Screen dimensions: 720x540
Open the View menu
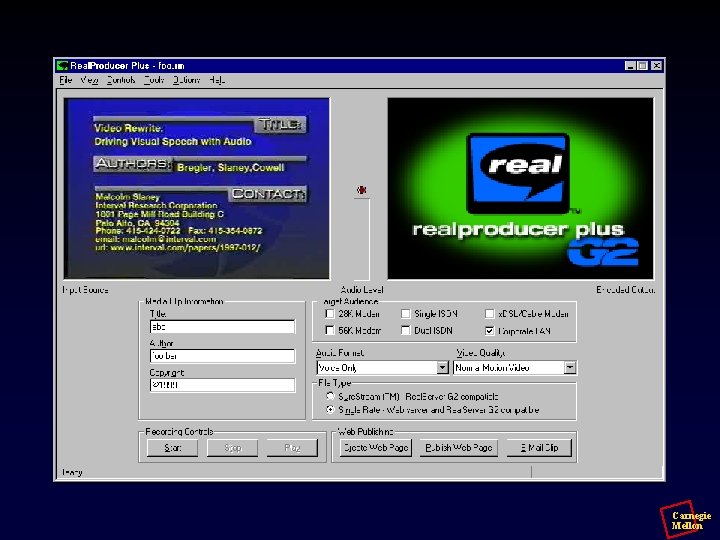point(89,80)
